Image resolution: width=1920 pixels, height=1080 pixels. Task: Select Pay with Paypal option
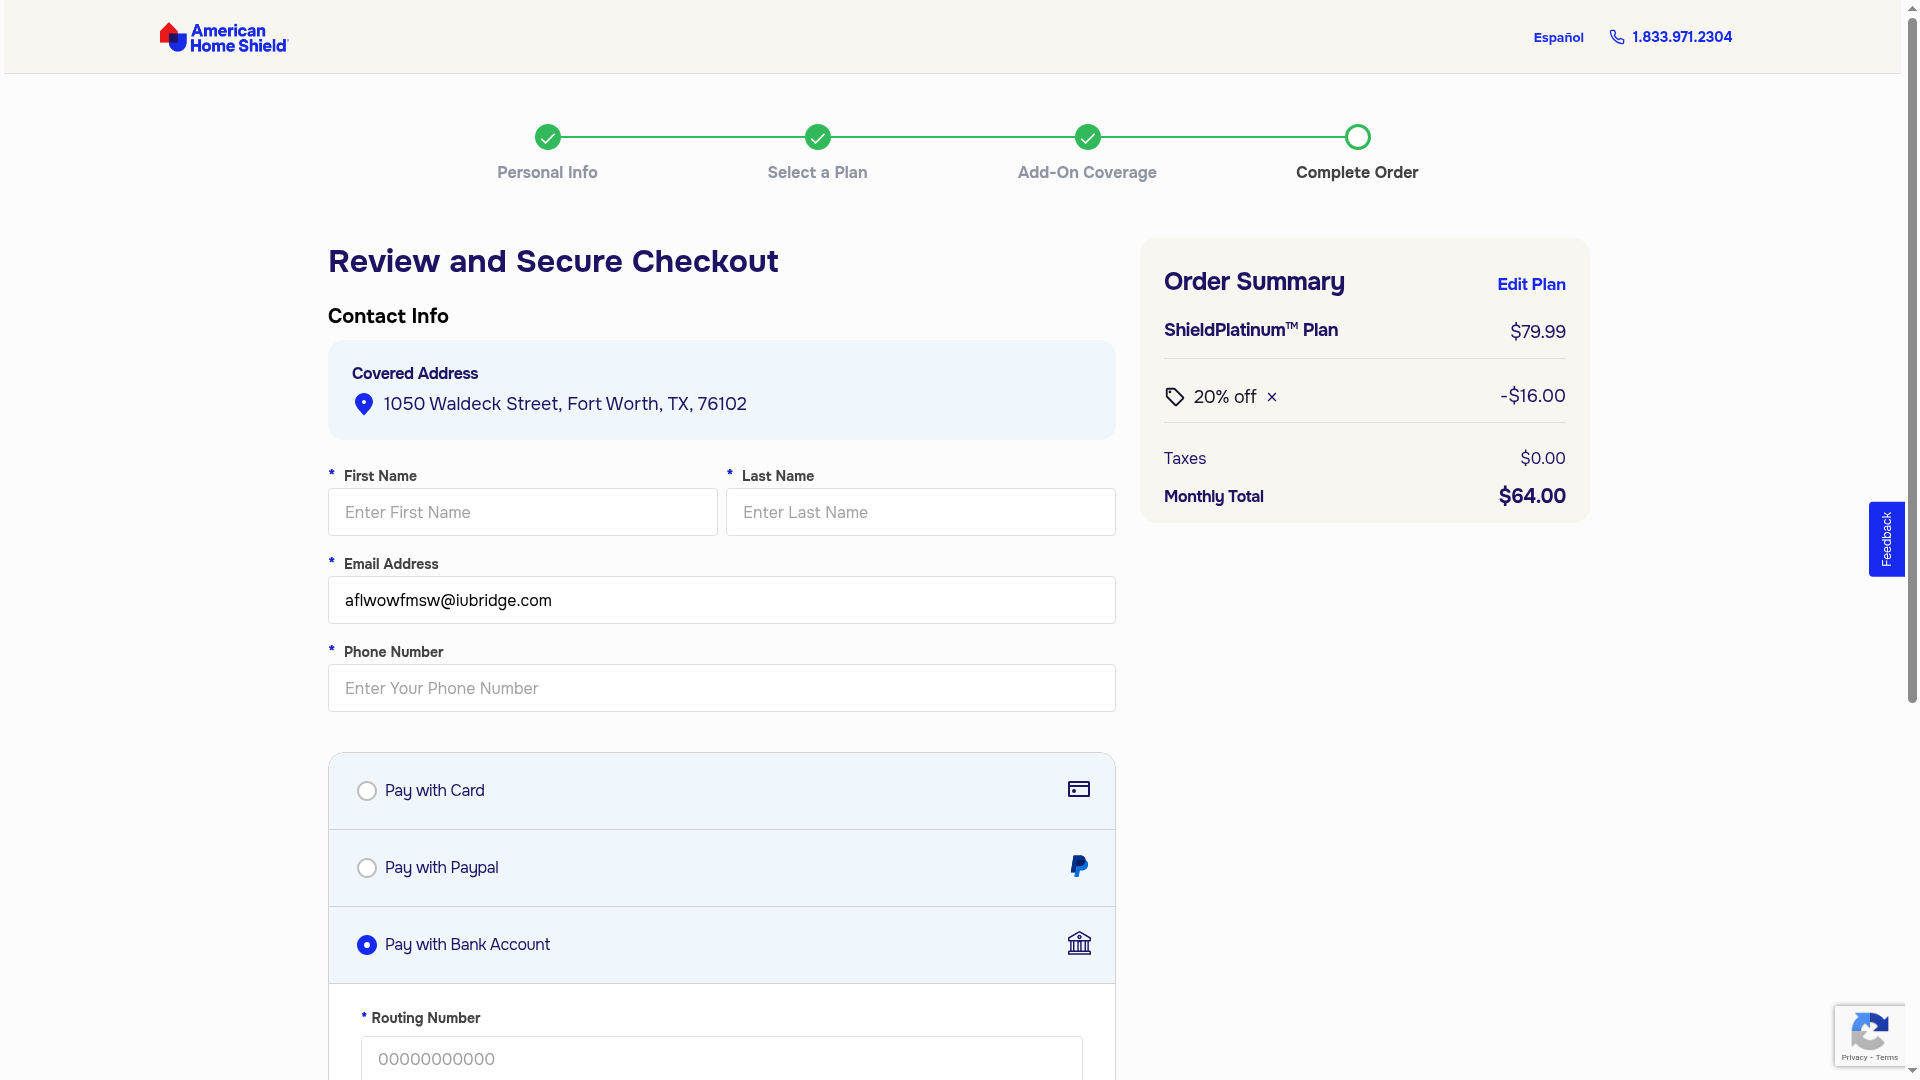click(x=367, y=868)
